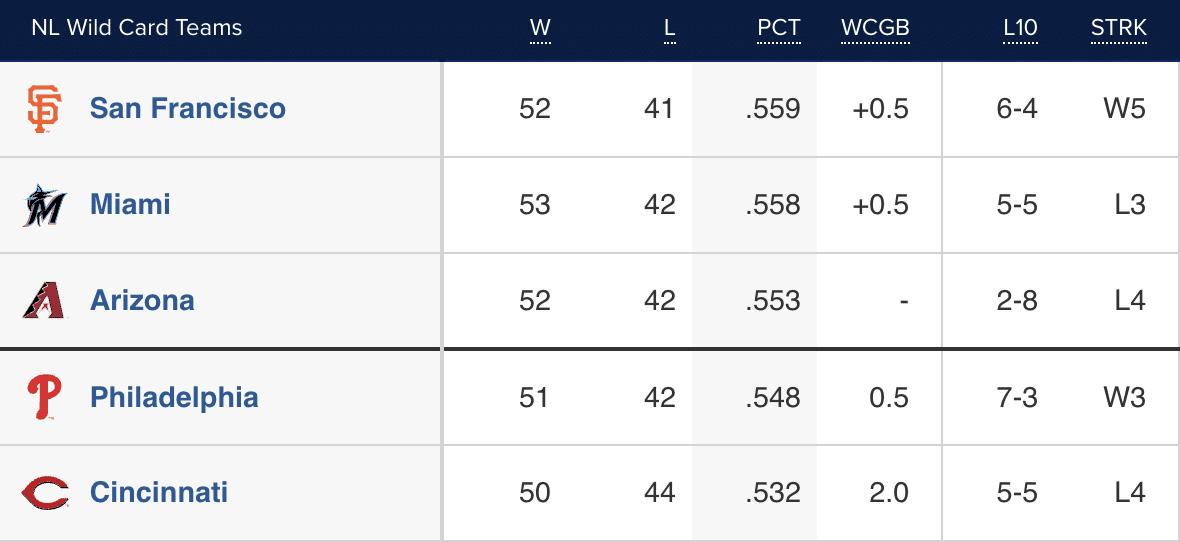Click Cincinnati's .532 winning percentage
The image size is (1180, 542).
pos(772,492)
